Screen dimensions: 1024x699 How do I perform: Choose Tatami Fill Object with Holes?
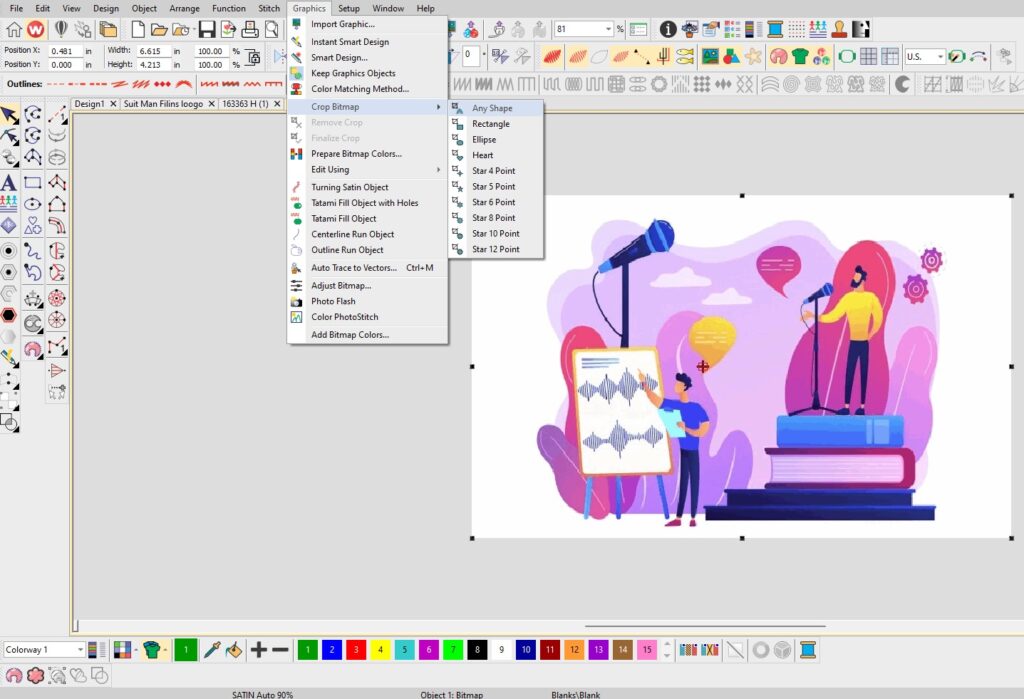pyautogui.click(x=368, y=203)
